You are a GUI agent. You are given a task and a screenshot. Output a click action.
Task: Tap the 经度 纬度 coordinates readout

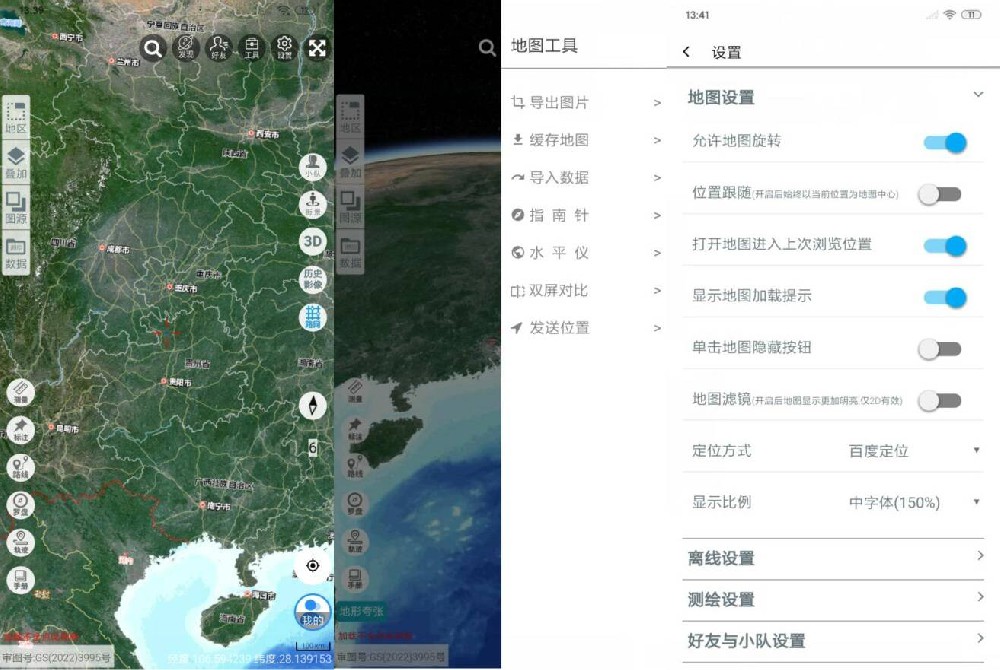[x=250, y=659]
